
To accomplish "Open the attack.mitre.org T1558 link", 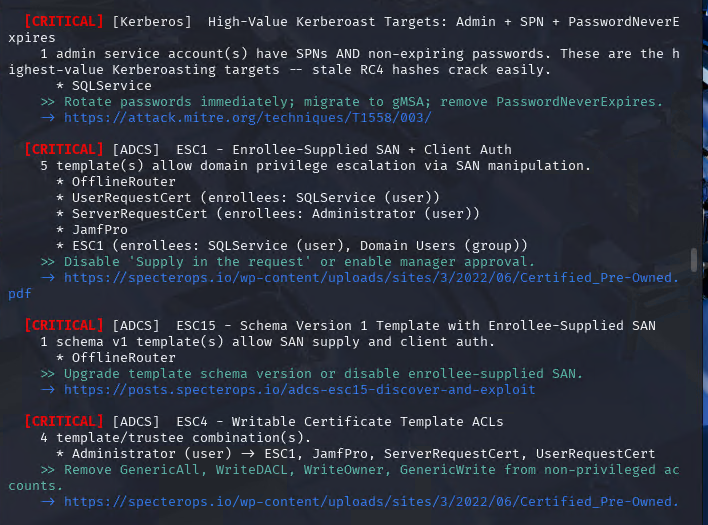I will click(x=248, y=117).
